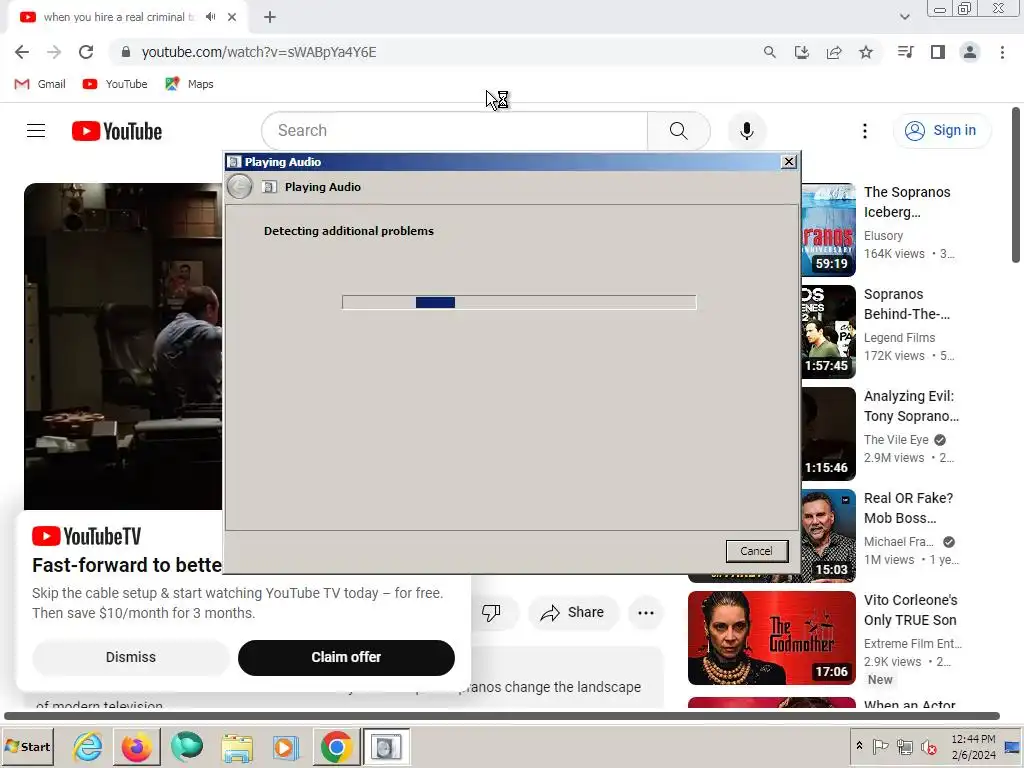The height and width of the screenshot is (768, 1024).
Task: Dismiss the YouTube TV offer
Action: pyautogui.click(x=131, y=657)
